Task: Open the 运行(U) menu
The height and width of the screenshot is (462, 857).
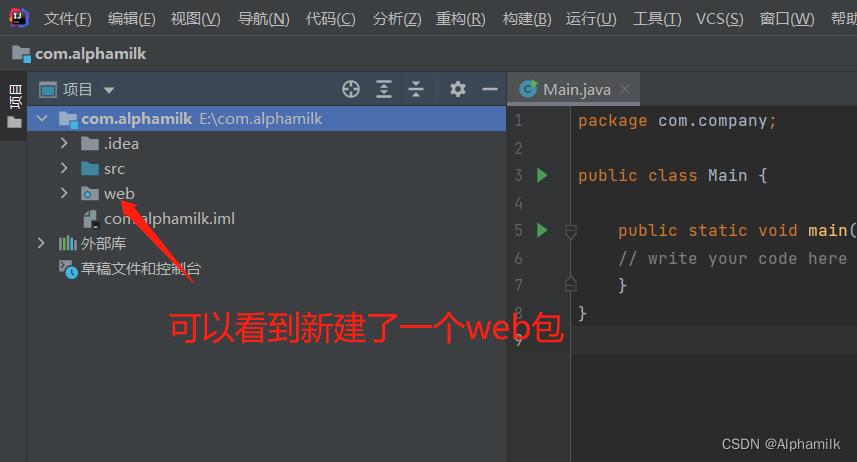Action: tap(591, 19)
